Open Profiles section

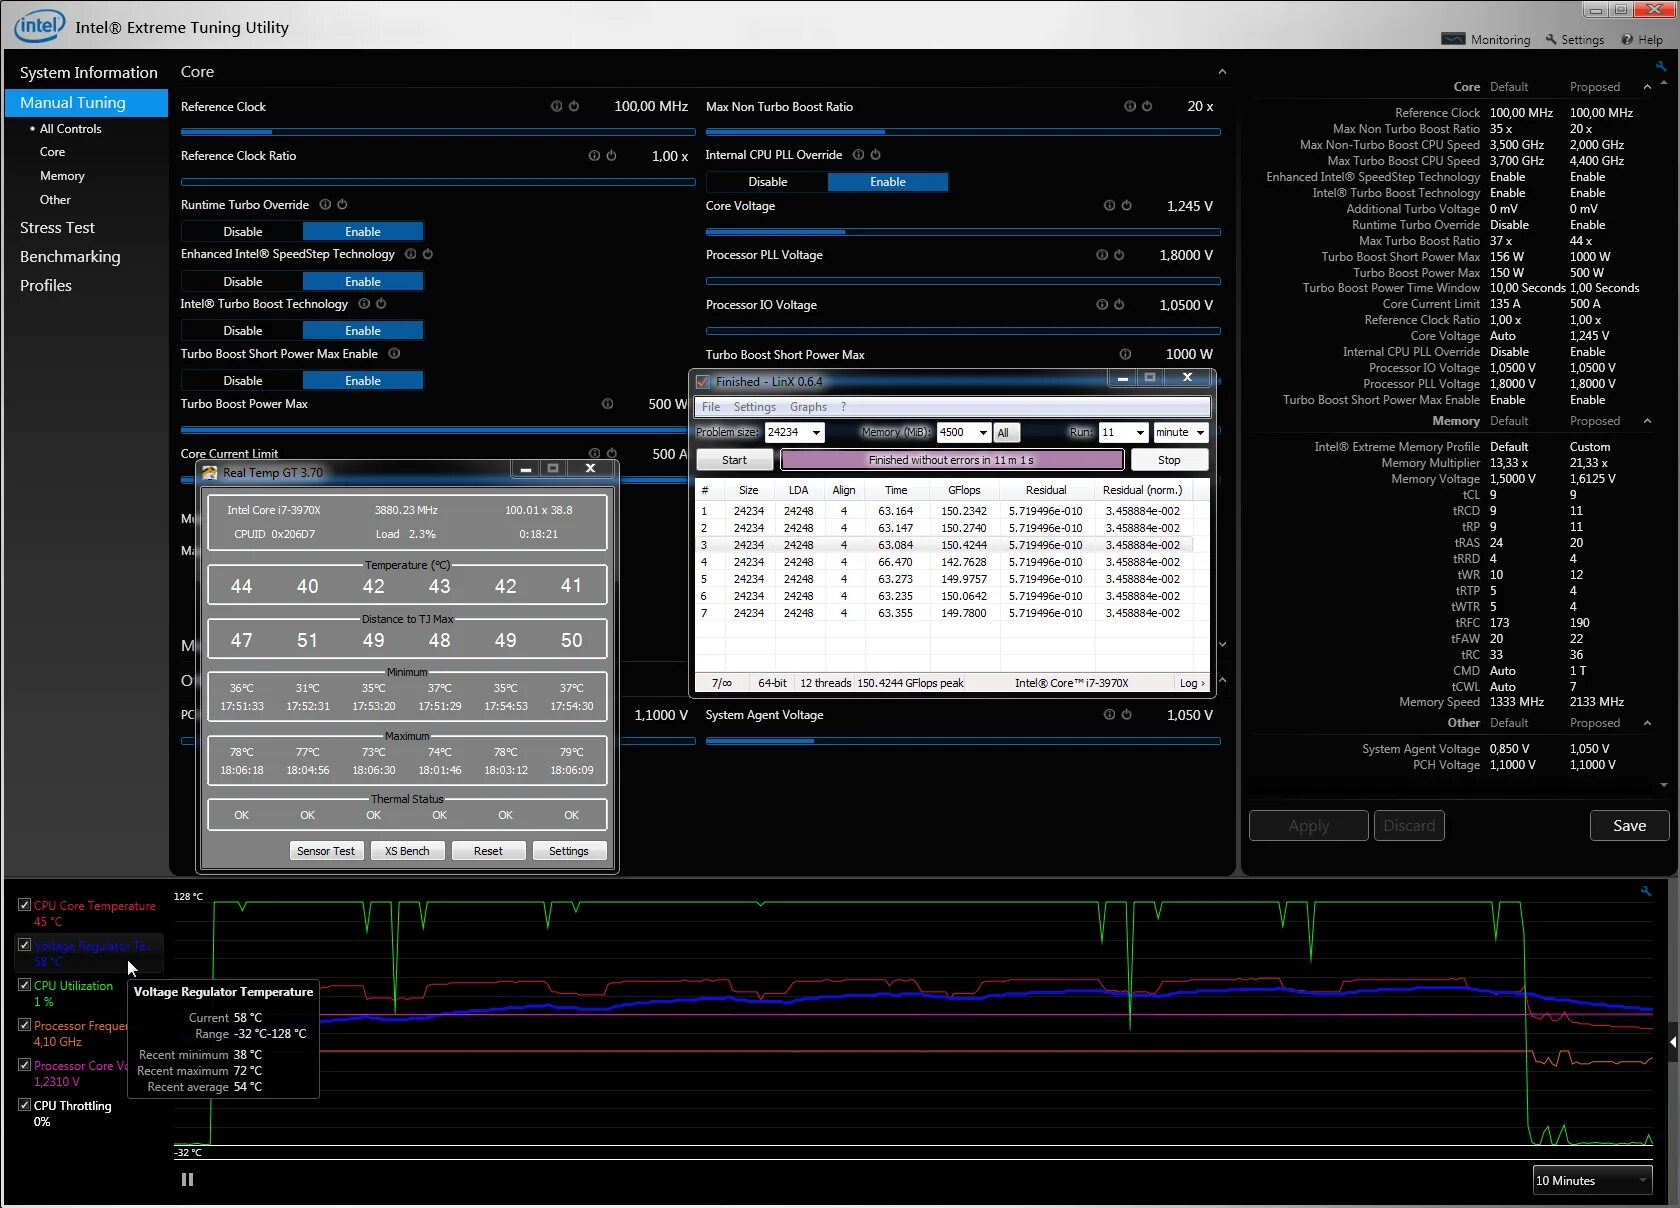click(46, 286)
